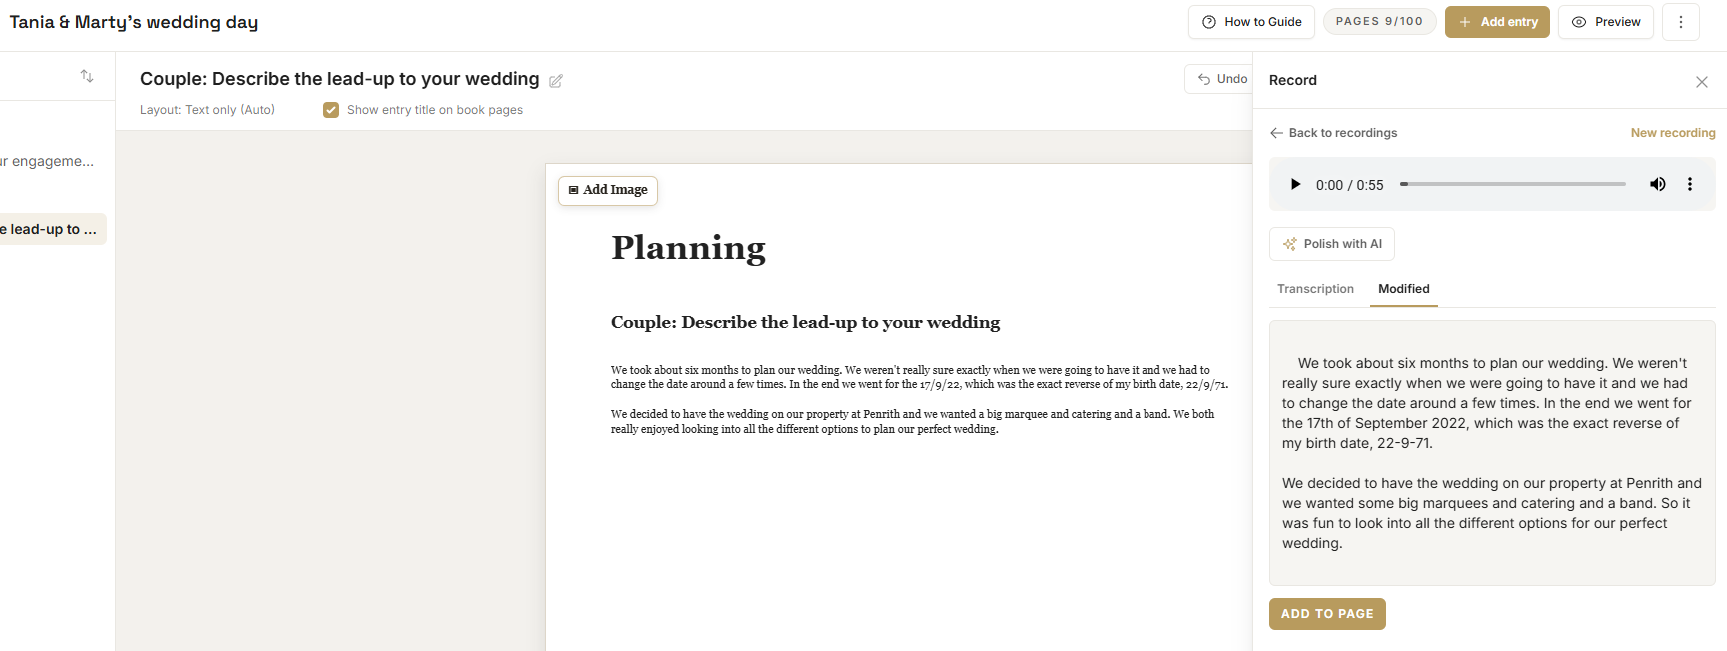This screenshot has width=1727, height=651.
Task: Click the Polish with AI button
Action: pos(1332,244)
